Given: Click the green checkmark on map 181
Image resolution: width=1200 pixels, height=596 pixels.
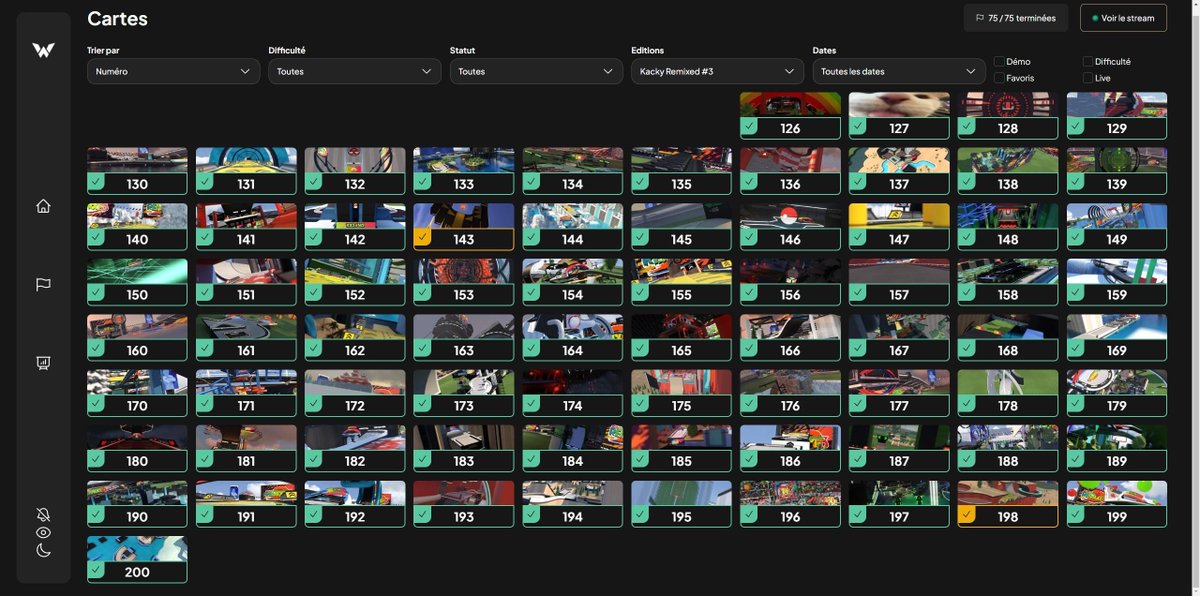Looking at the screenshot, I should click(x=205, y=460).
